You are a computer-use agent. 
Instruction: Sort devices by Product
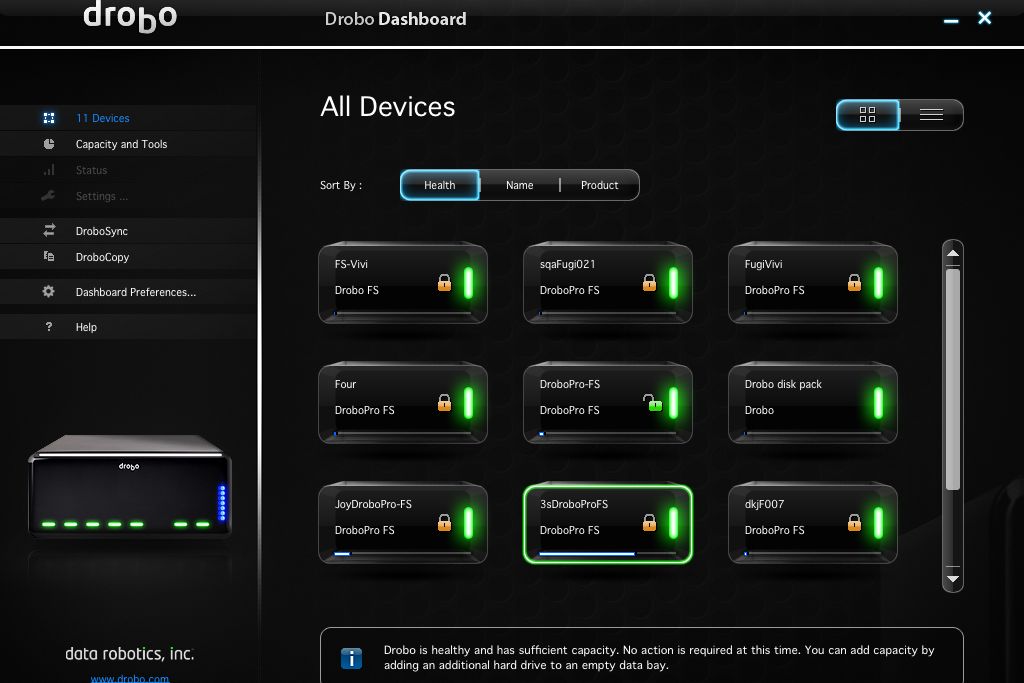600,185
